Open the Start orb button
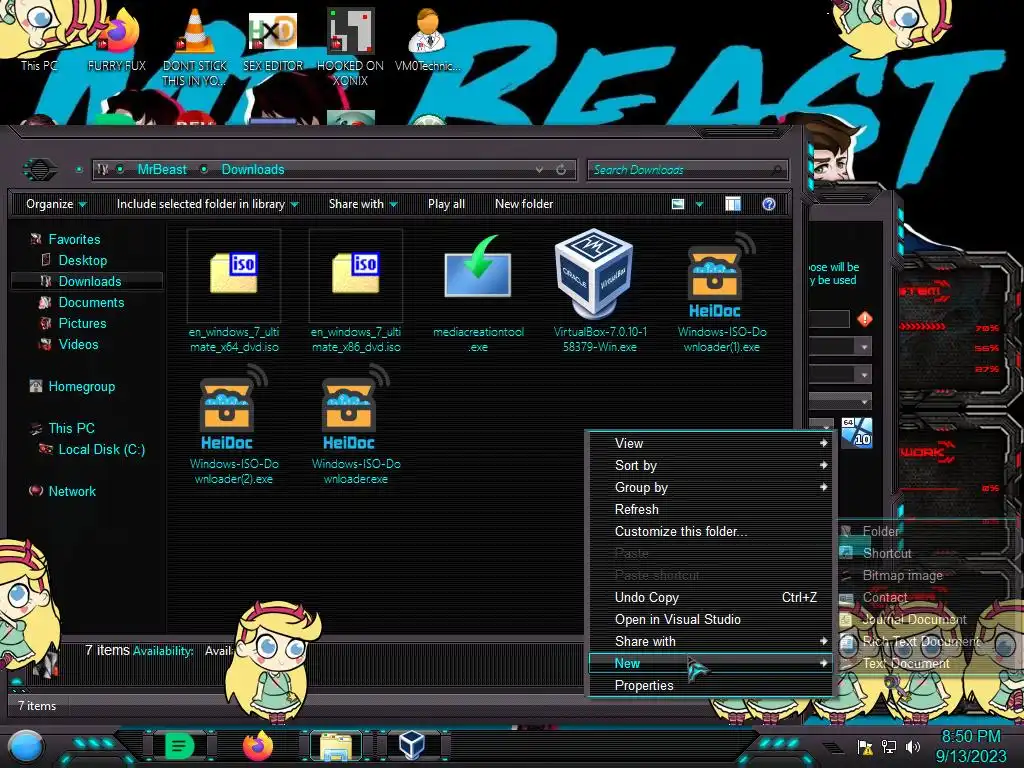1024x768 pixels. (26, 746)
